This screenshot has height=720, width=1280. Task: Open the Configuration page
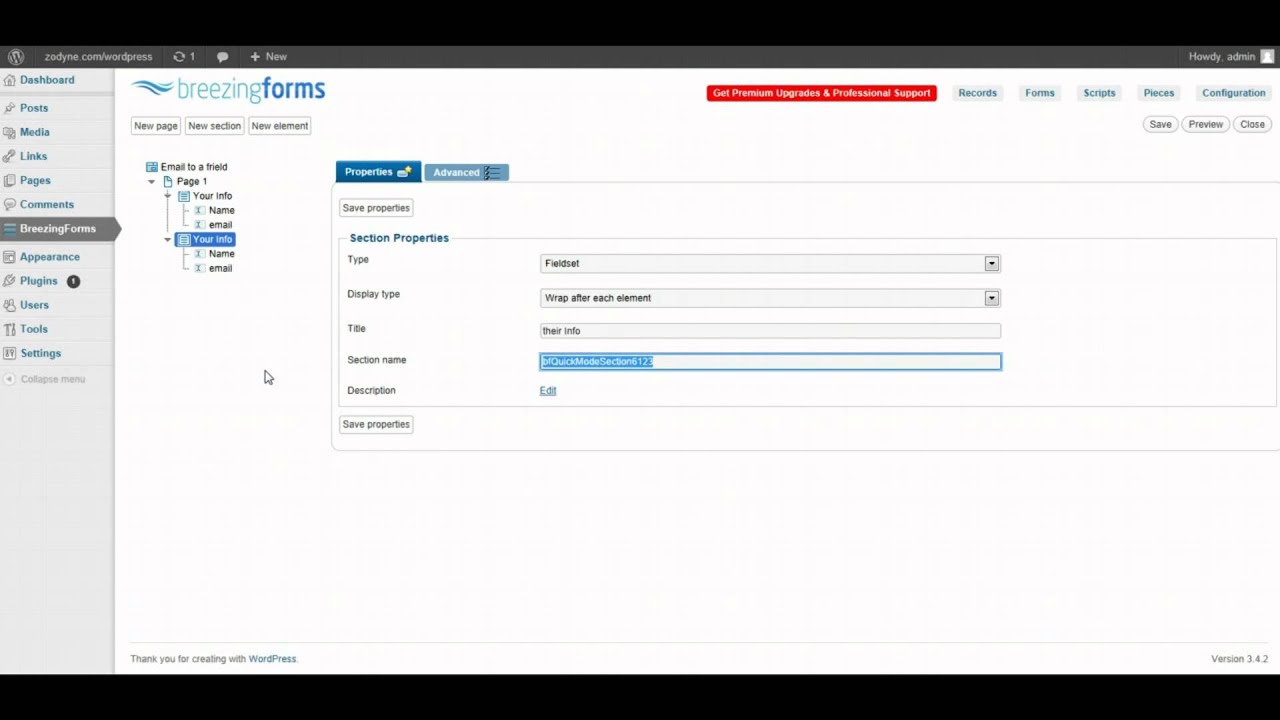[x=1234, y=93]
